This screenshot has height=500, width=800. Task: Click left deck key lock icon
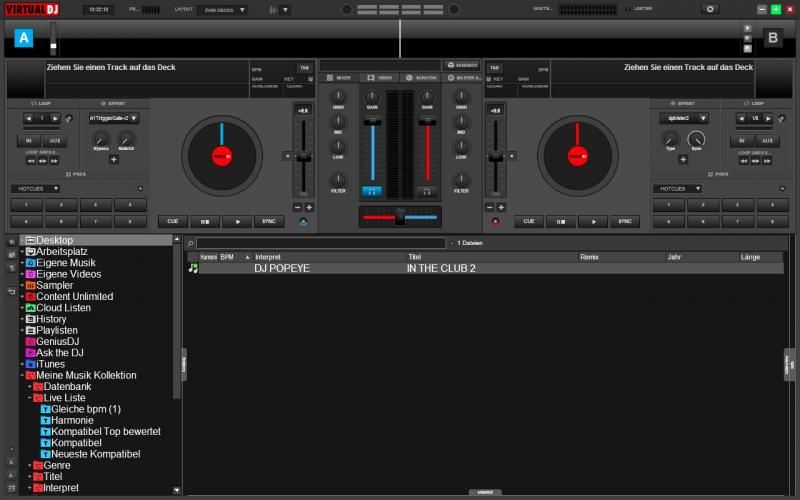310,79
